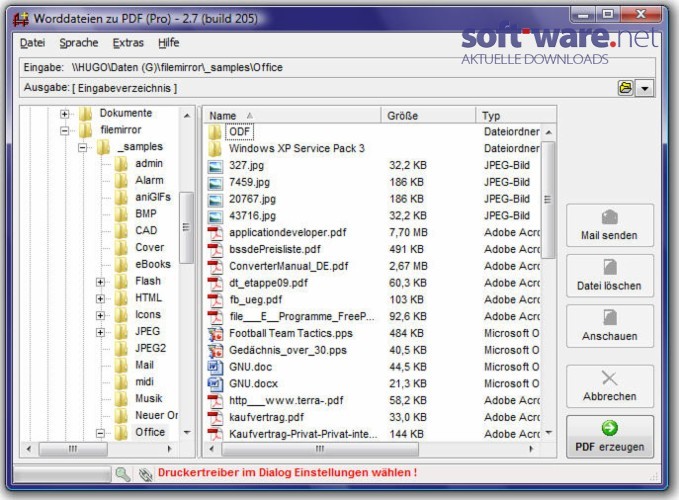Viewport: 679px width, 500px height.
Task: Select Windows XP Service Pack 3 folder icon
Action: click(215, 149)
